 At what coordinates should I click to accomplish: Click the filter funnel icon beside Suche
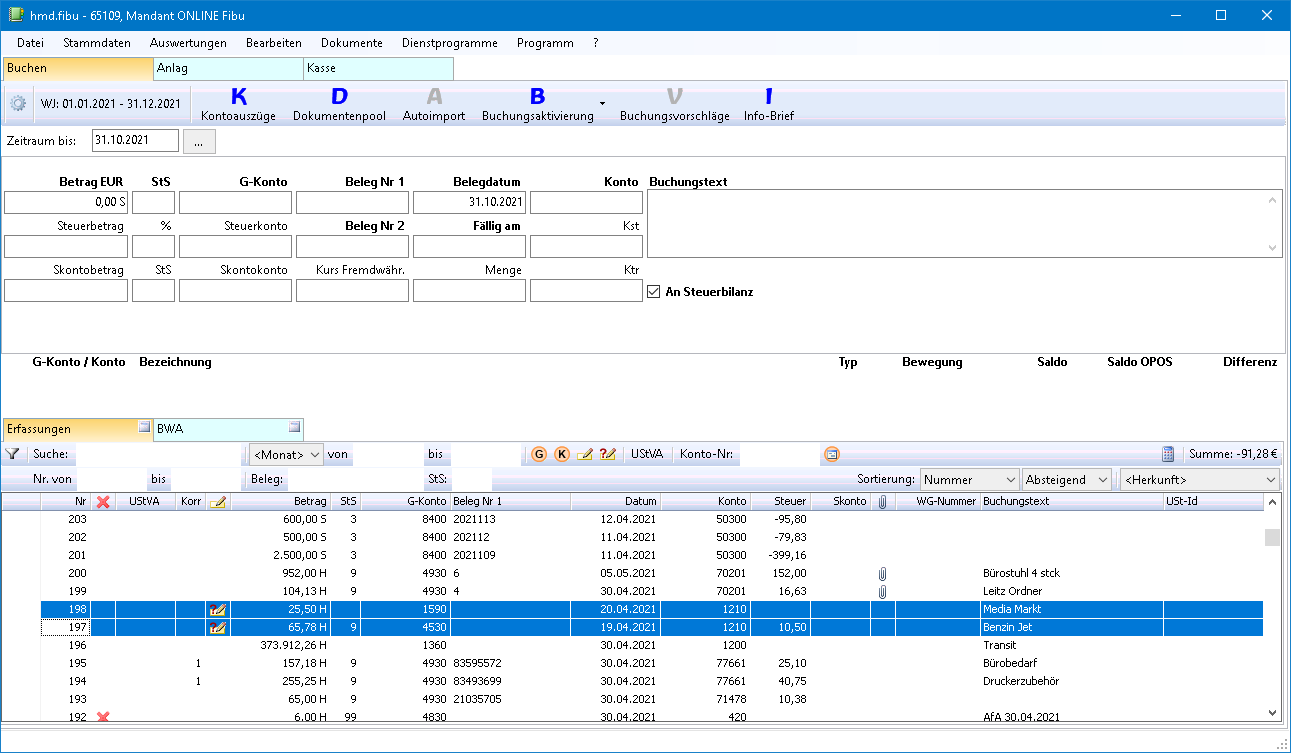12,454
